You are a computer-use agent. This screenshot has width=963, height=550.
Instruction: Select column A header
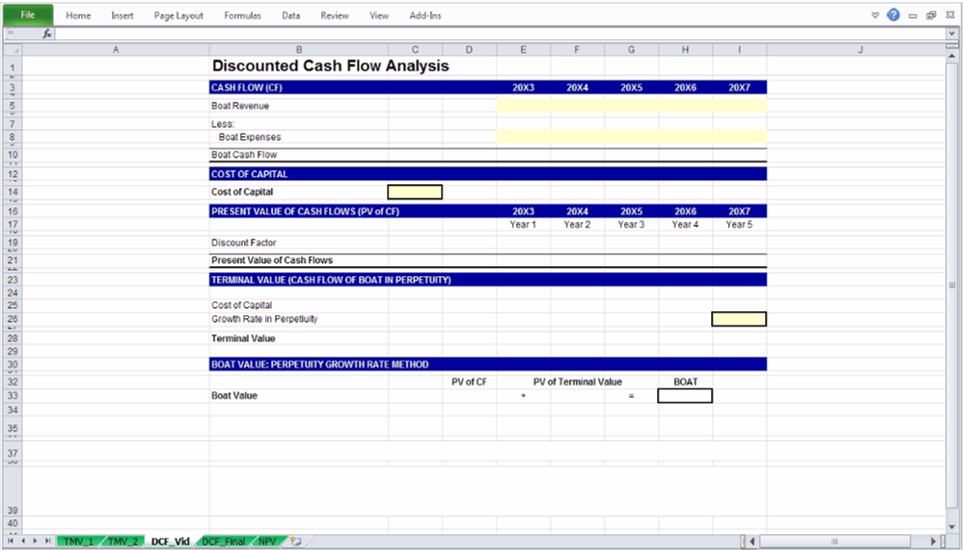click(115, 50)
